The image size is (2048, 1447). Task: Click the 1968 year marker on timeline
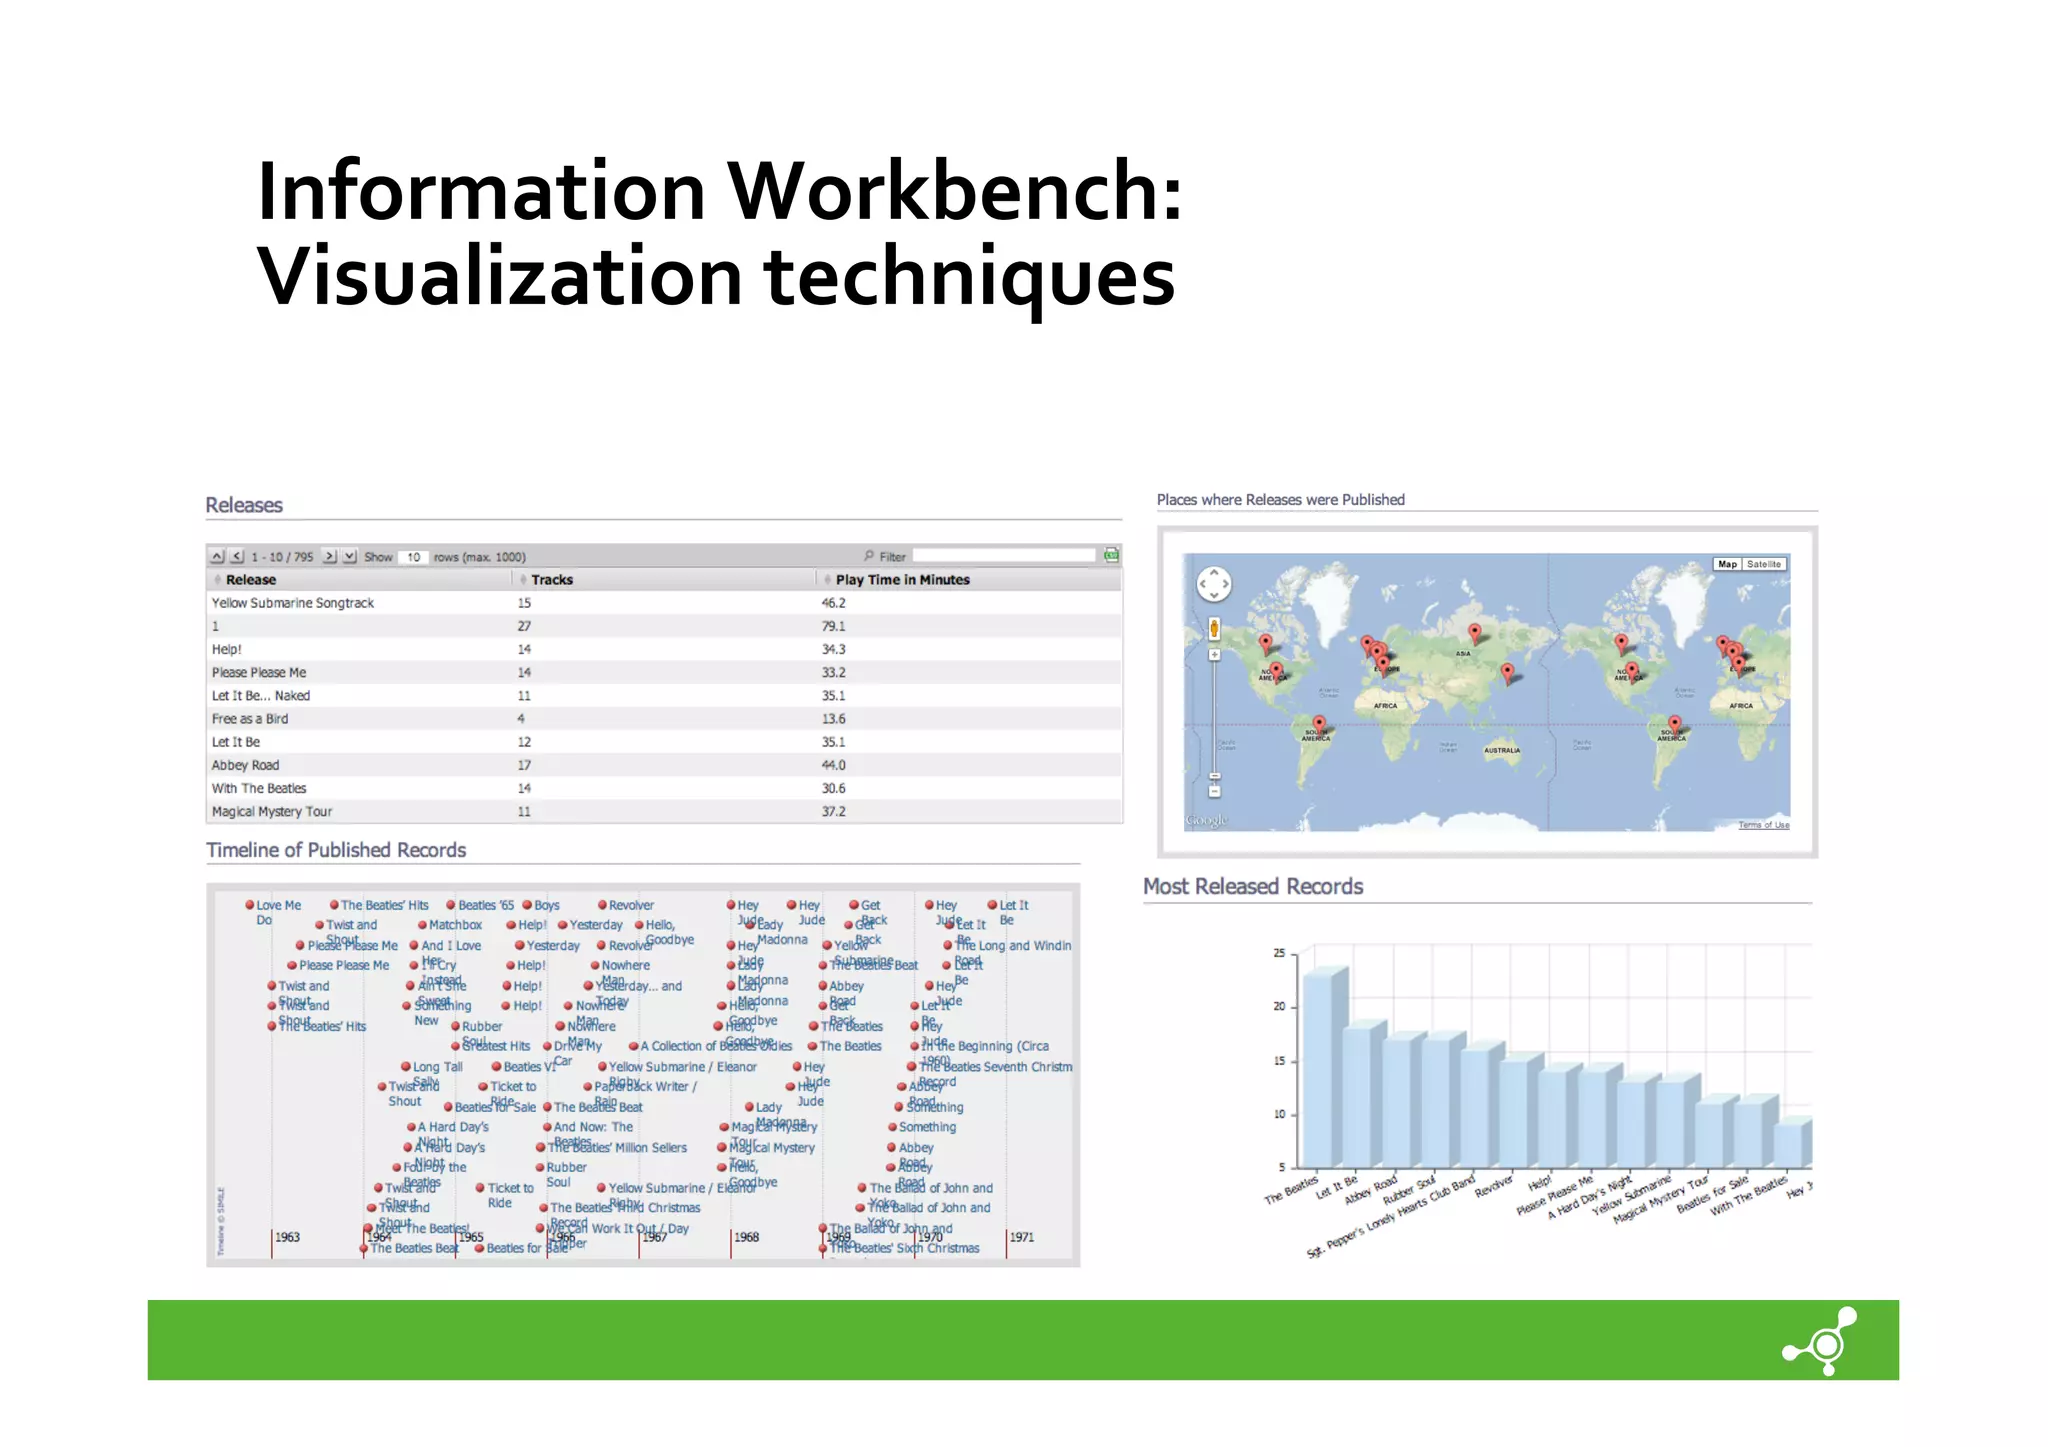click(x=746, y=1237)
